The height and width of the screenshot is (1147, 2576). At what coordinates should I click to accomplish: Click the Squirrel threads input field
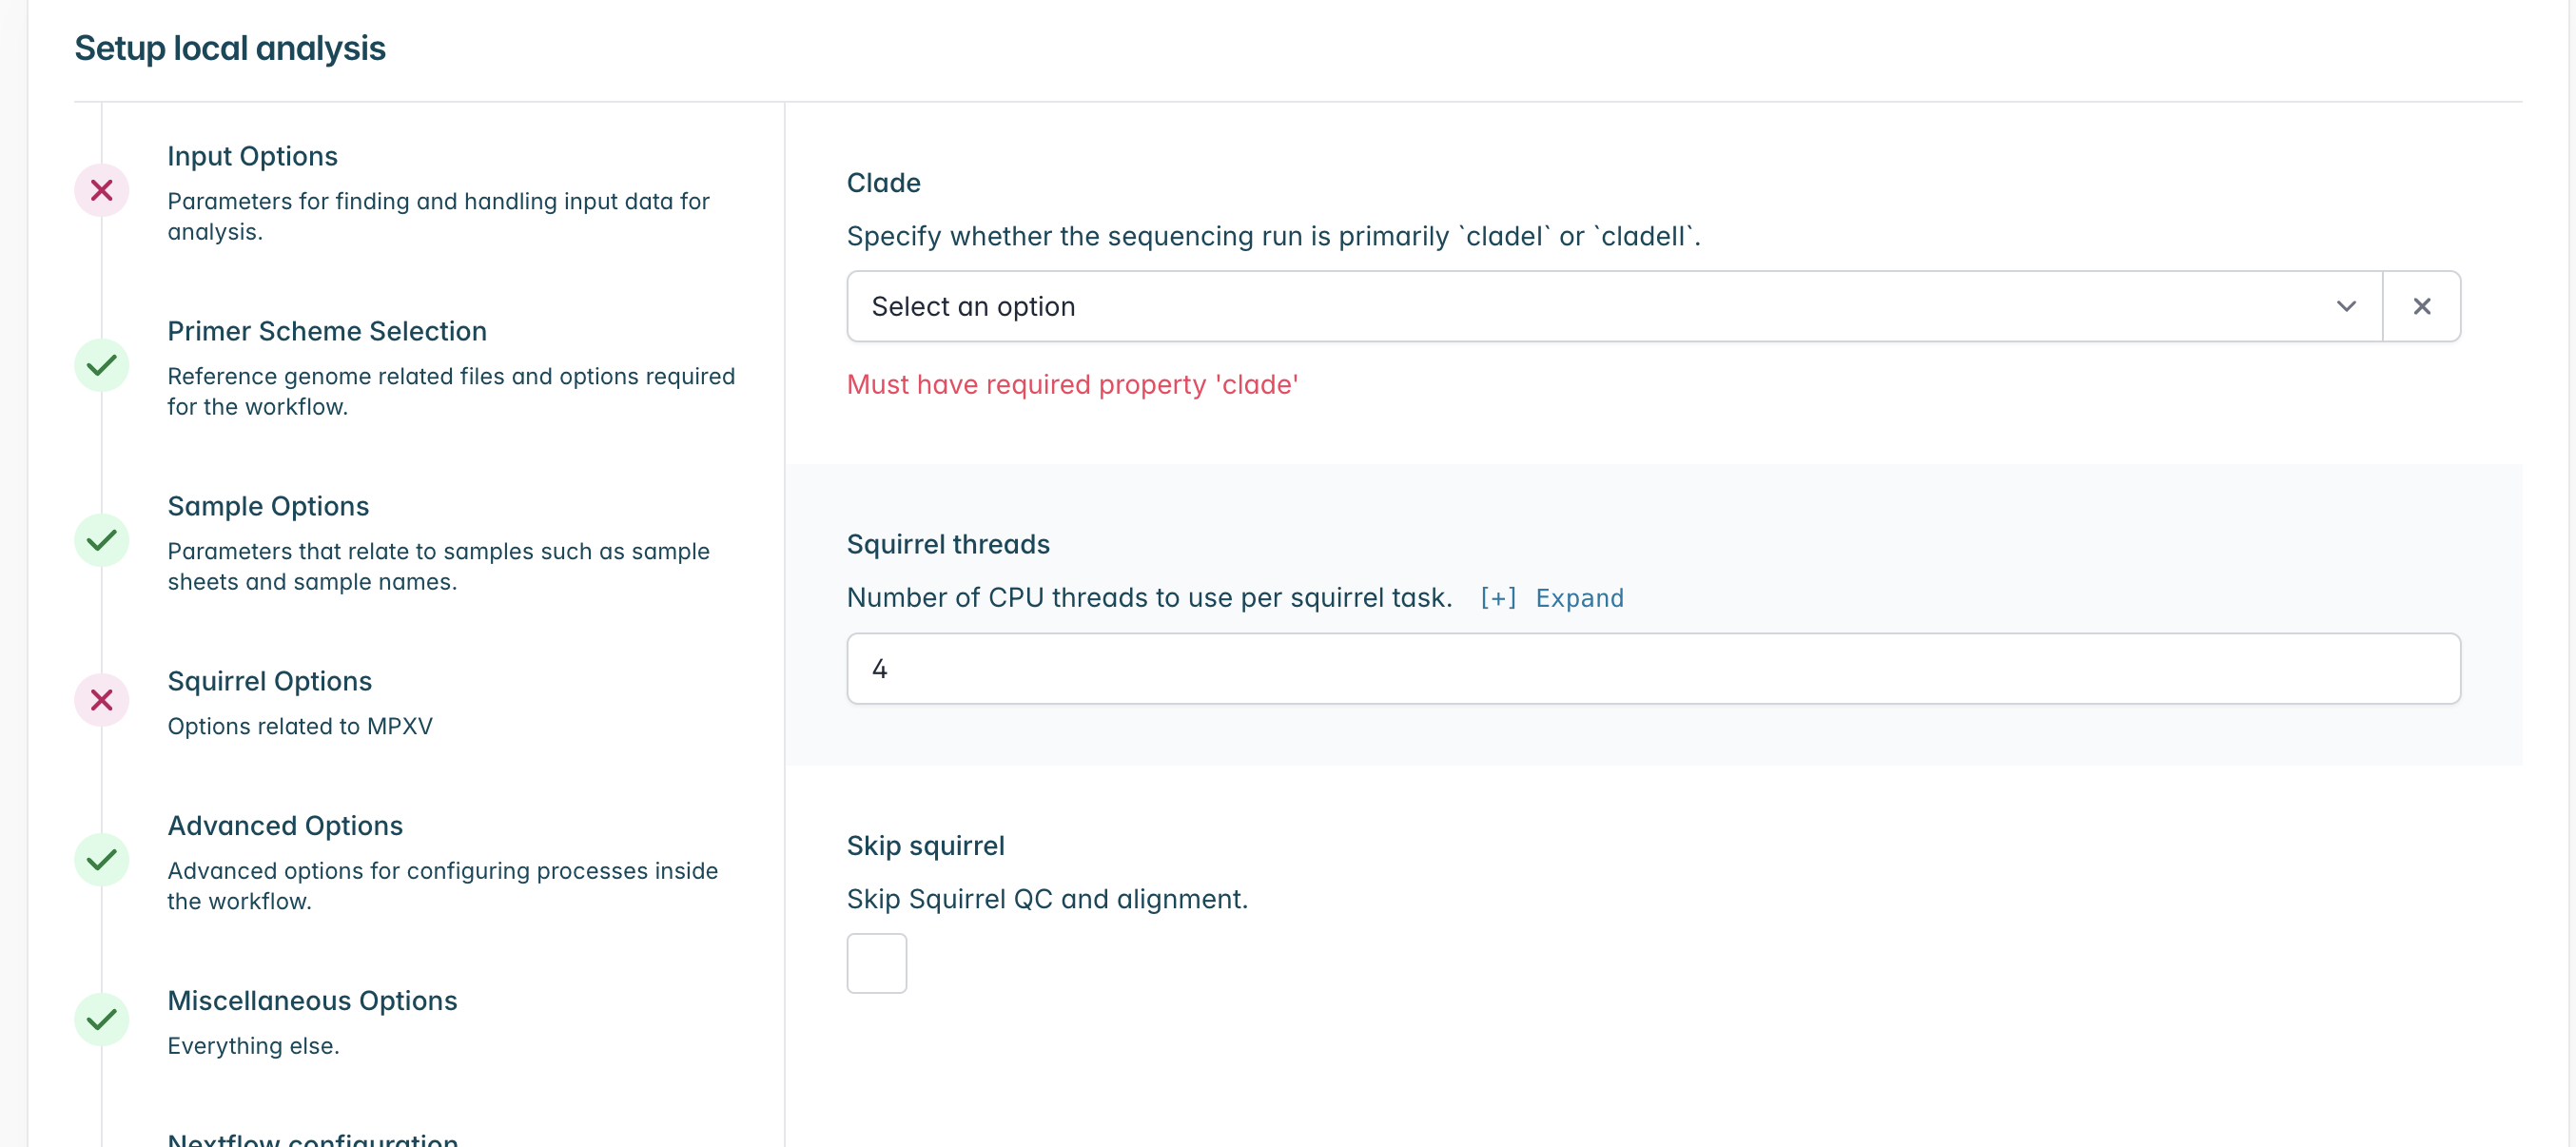click(x=1652, y=668)
